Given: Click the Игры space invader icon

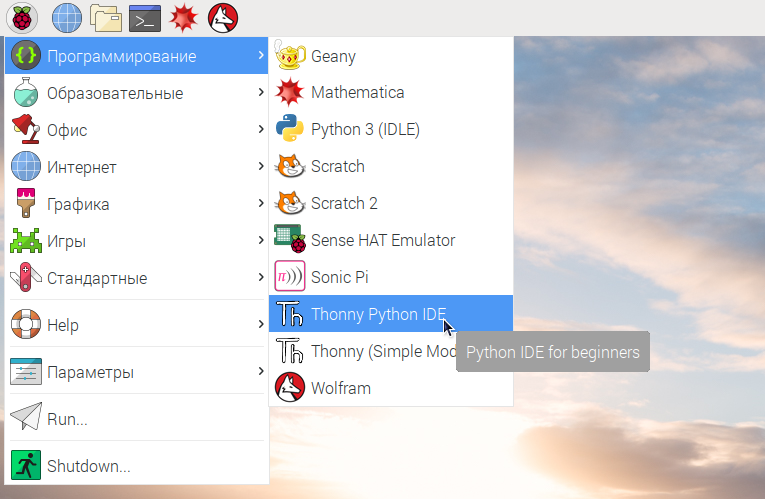Looking at the screenshot, I should [26, 240].
